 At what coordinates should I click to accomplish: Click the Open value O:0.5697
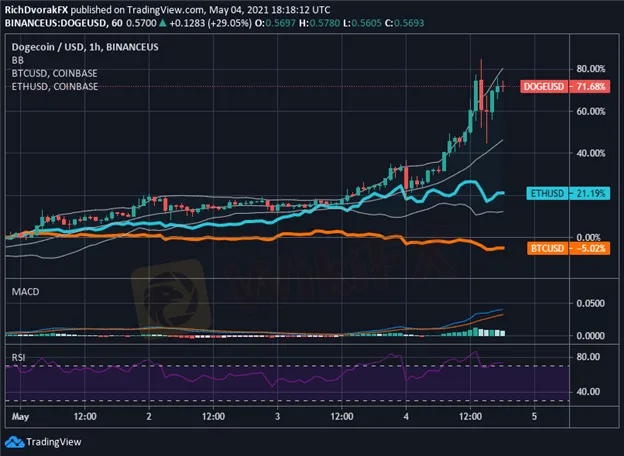[275, 23]
